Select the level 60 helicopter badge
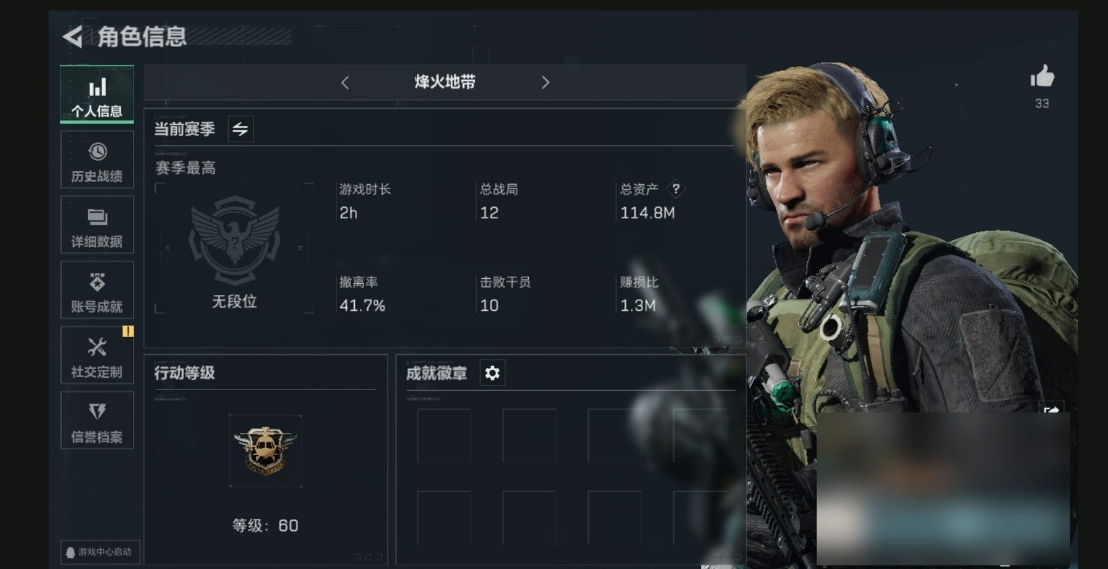Image resolution: width=1108 pixels, height=569 pixels. coord(265,450)
